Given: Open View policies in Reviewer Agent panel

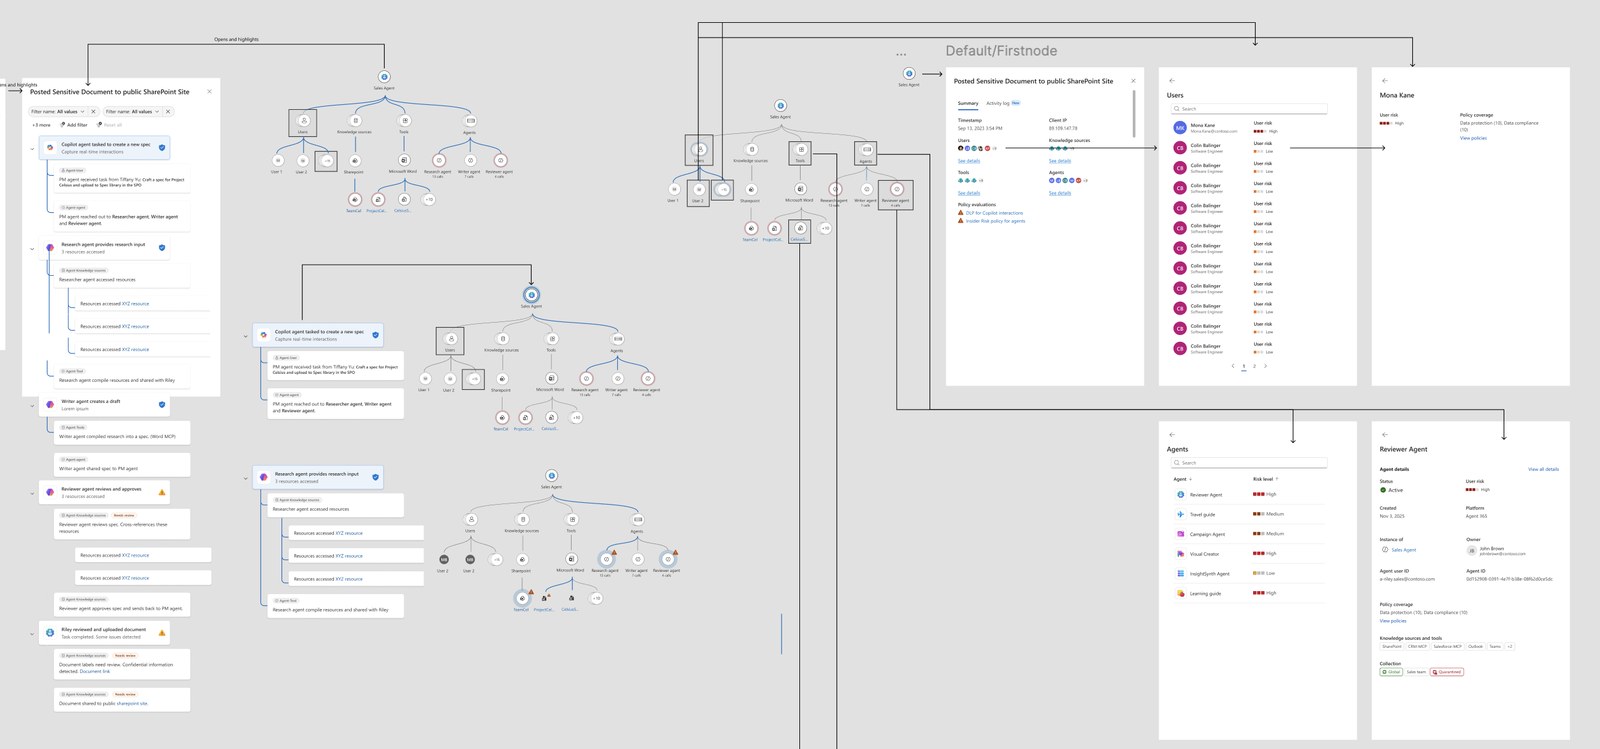Looking at the screenshot, I should tap(1393, 621).
